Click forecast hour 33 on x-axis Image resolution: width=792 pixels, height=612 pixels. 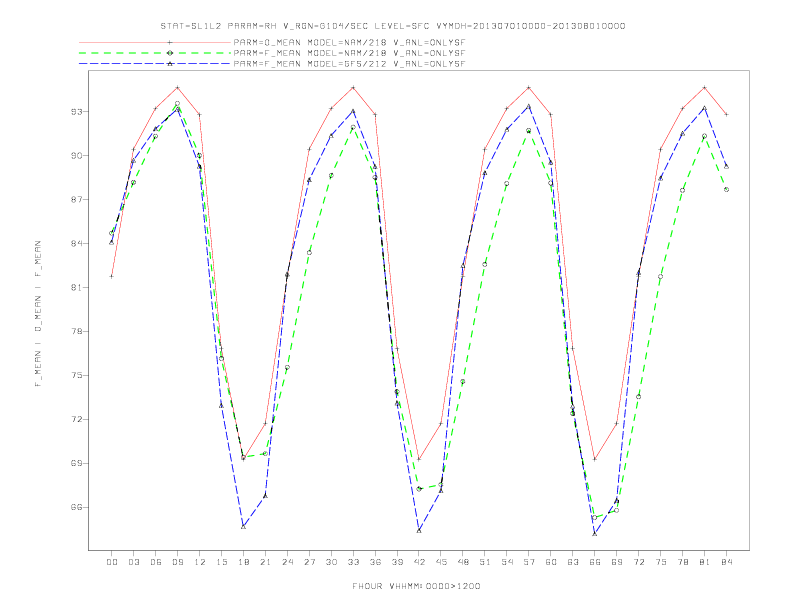point(353,562)
